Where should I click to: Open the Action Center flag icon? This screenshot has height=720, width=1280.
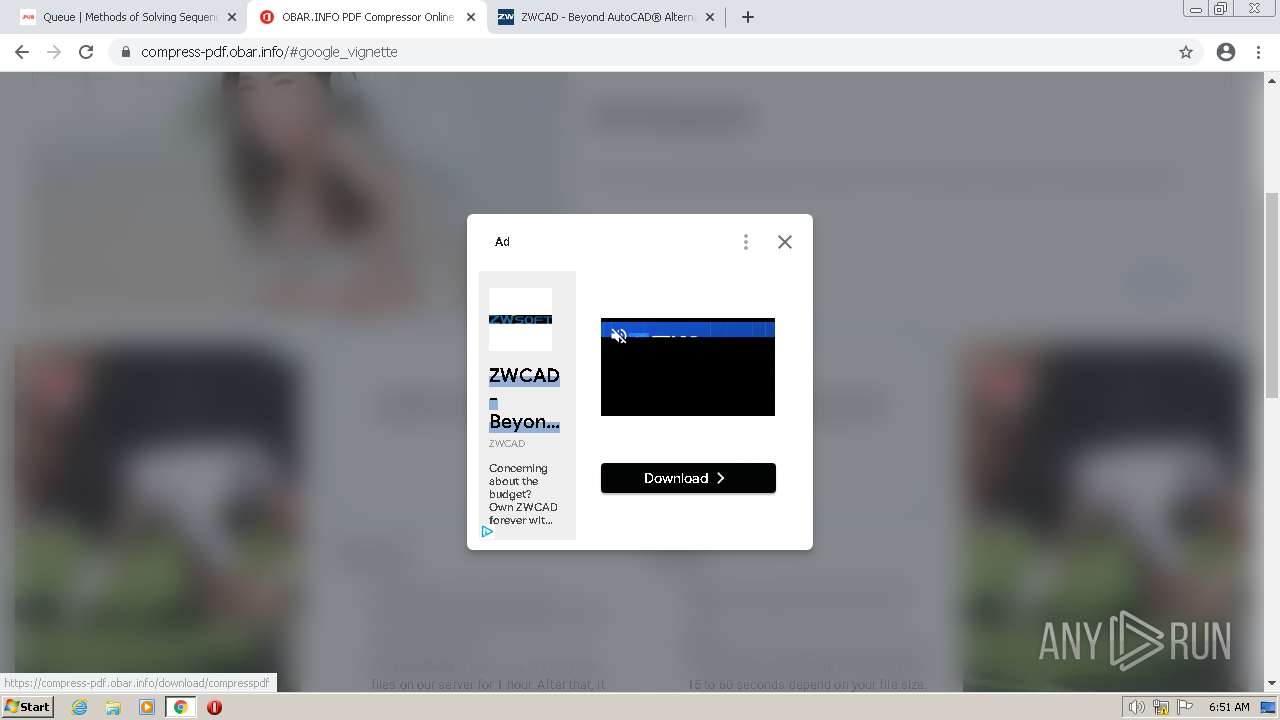point(1186,707)
